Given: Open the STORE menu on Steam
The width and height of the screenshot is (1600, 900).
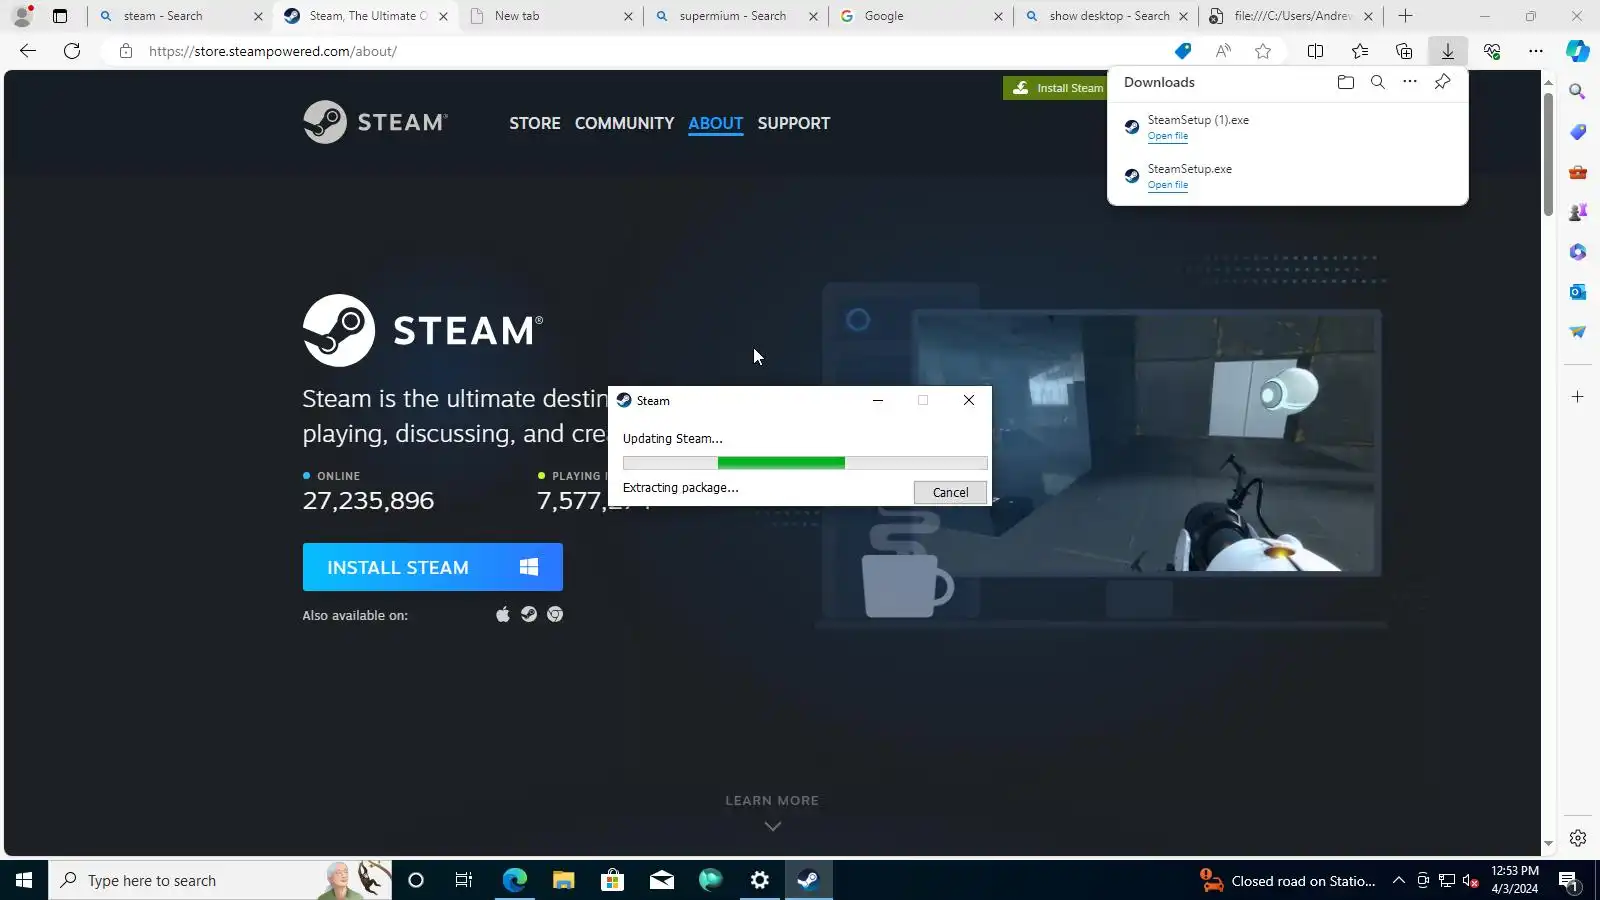Looking at the screenshot, I should pyautogui.click(x=535, y=123).
